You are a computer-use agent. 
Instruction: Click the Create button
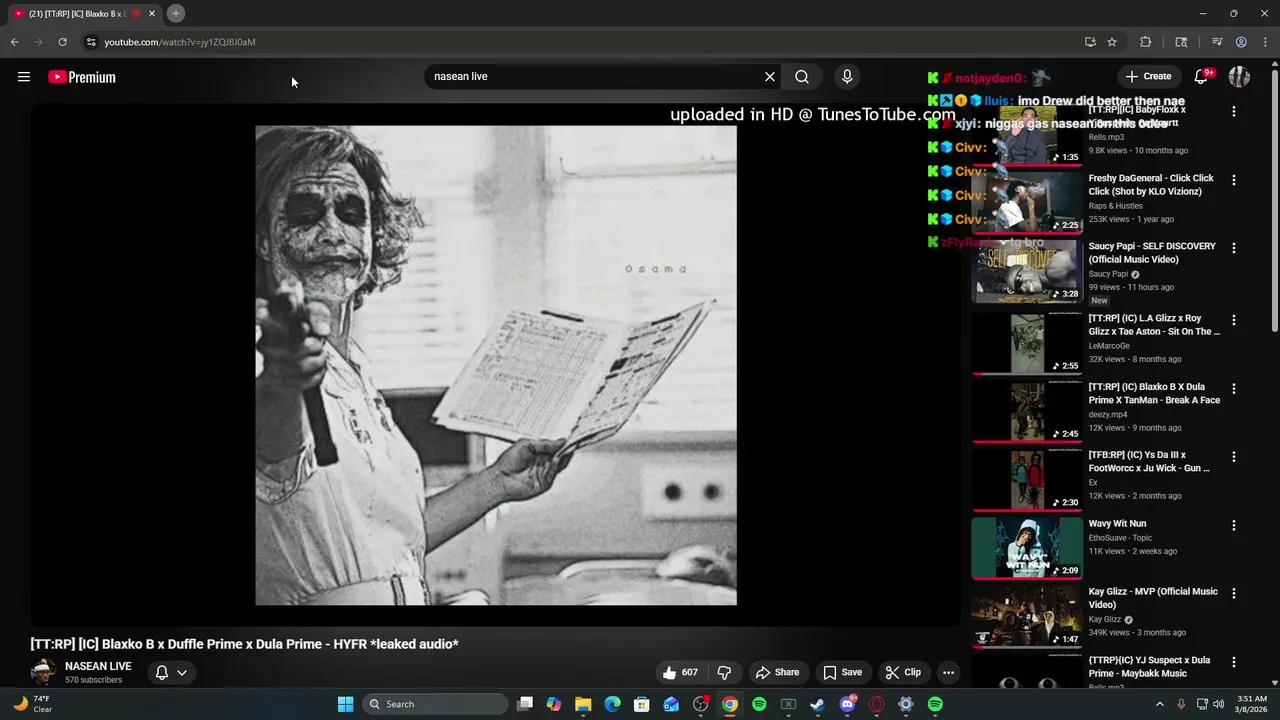click(x=1148, y=77)
